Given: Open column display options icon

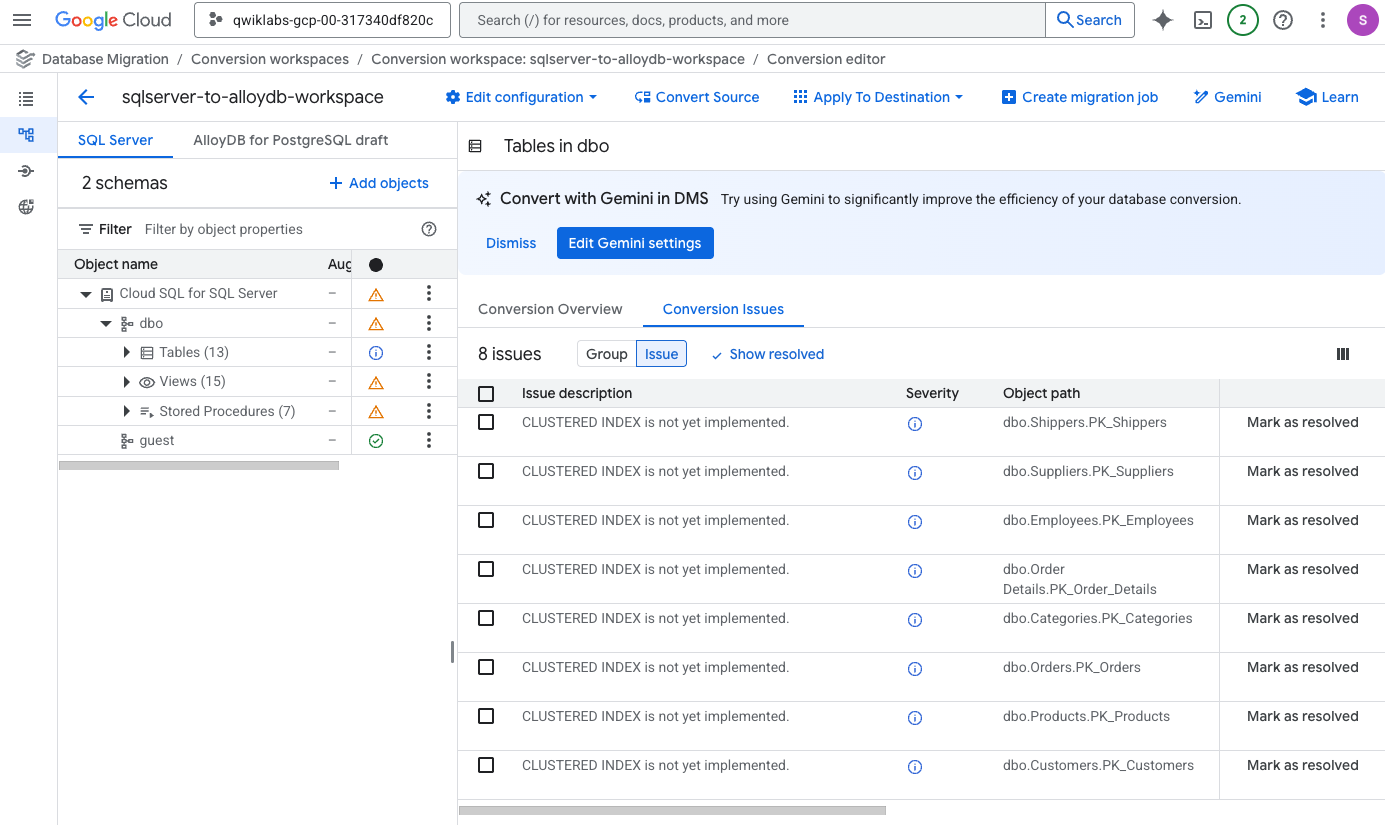Looking at the screenshot, I should pos(1343,354).
